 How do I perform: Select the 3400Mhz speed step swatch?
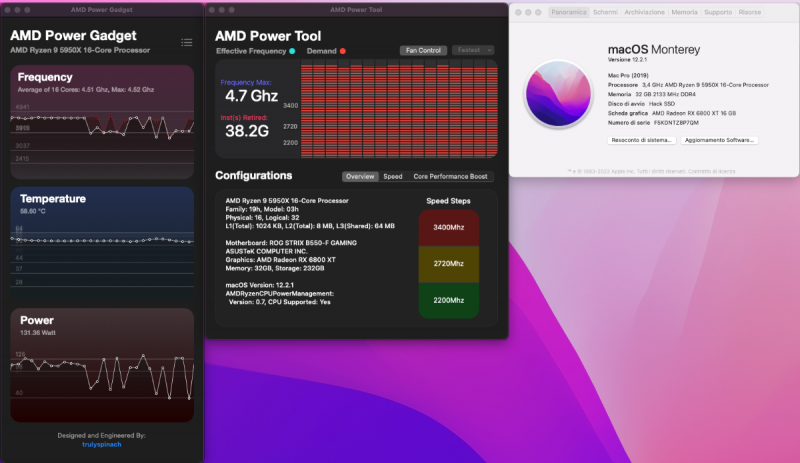point(448,228)
